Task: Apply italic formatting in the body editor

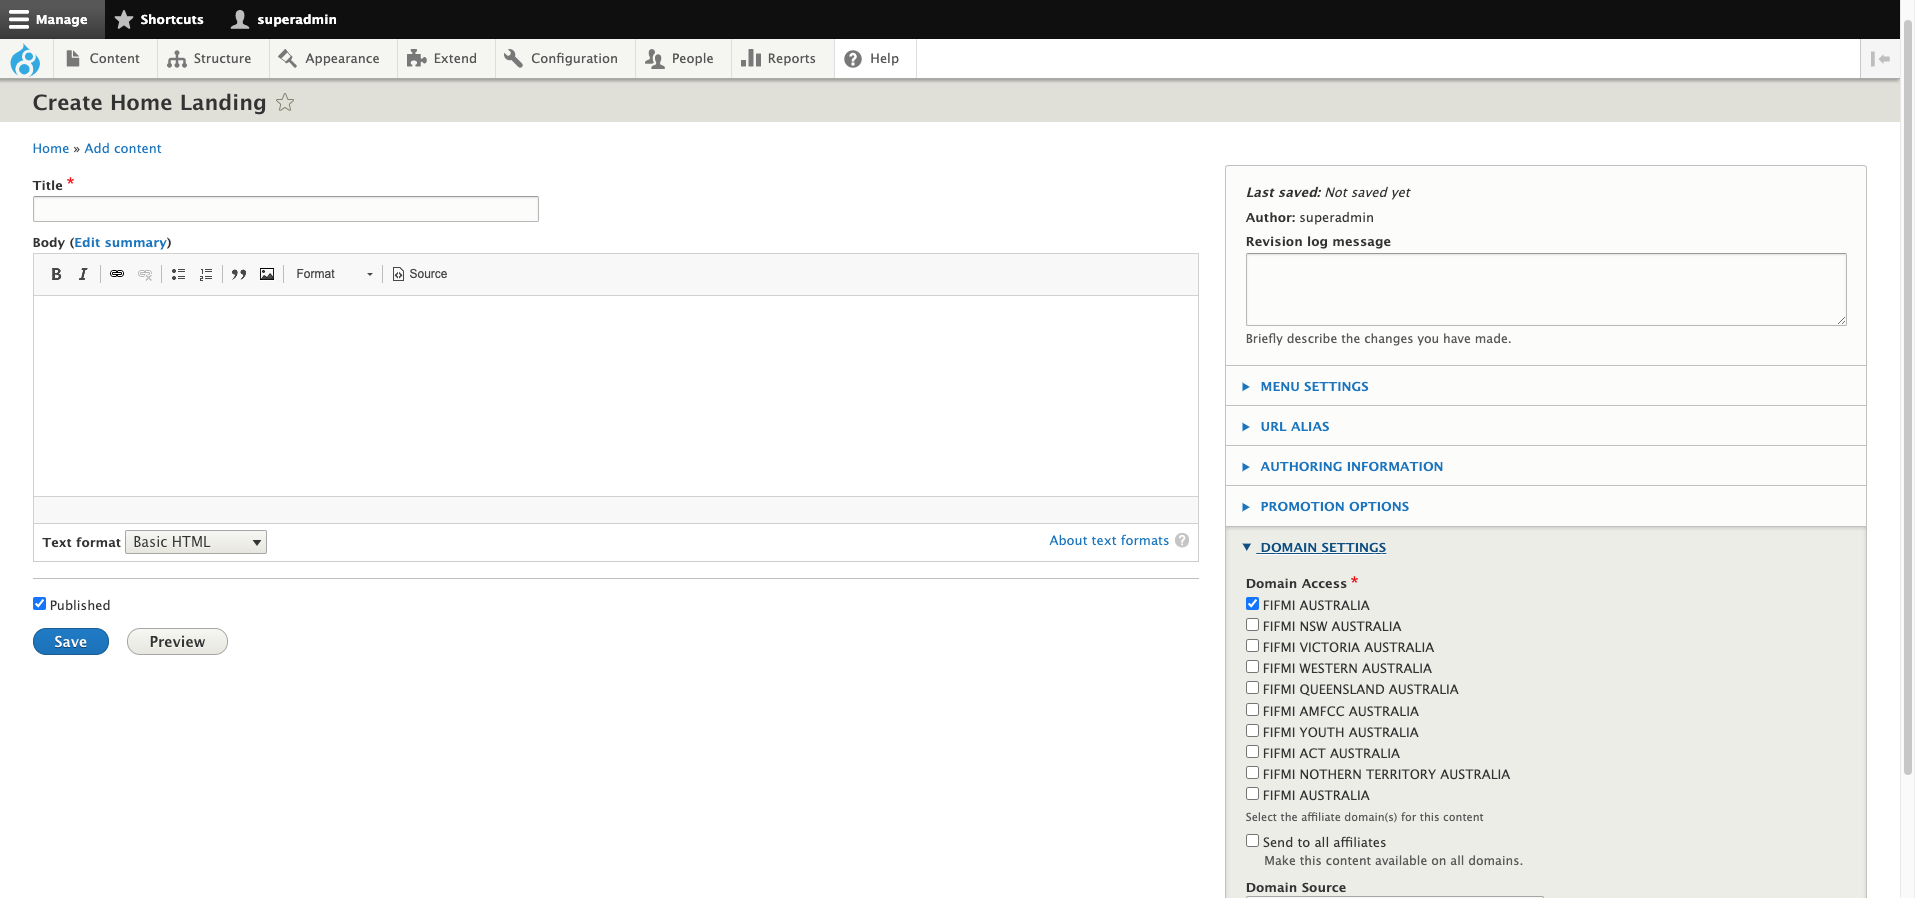Action: tap(83, 274)
